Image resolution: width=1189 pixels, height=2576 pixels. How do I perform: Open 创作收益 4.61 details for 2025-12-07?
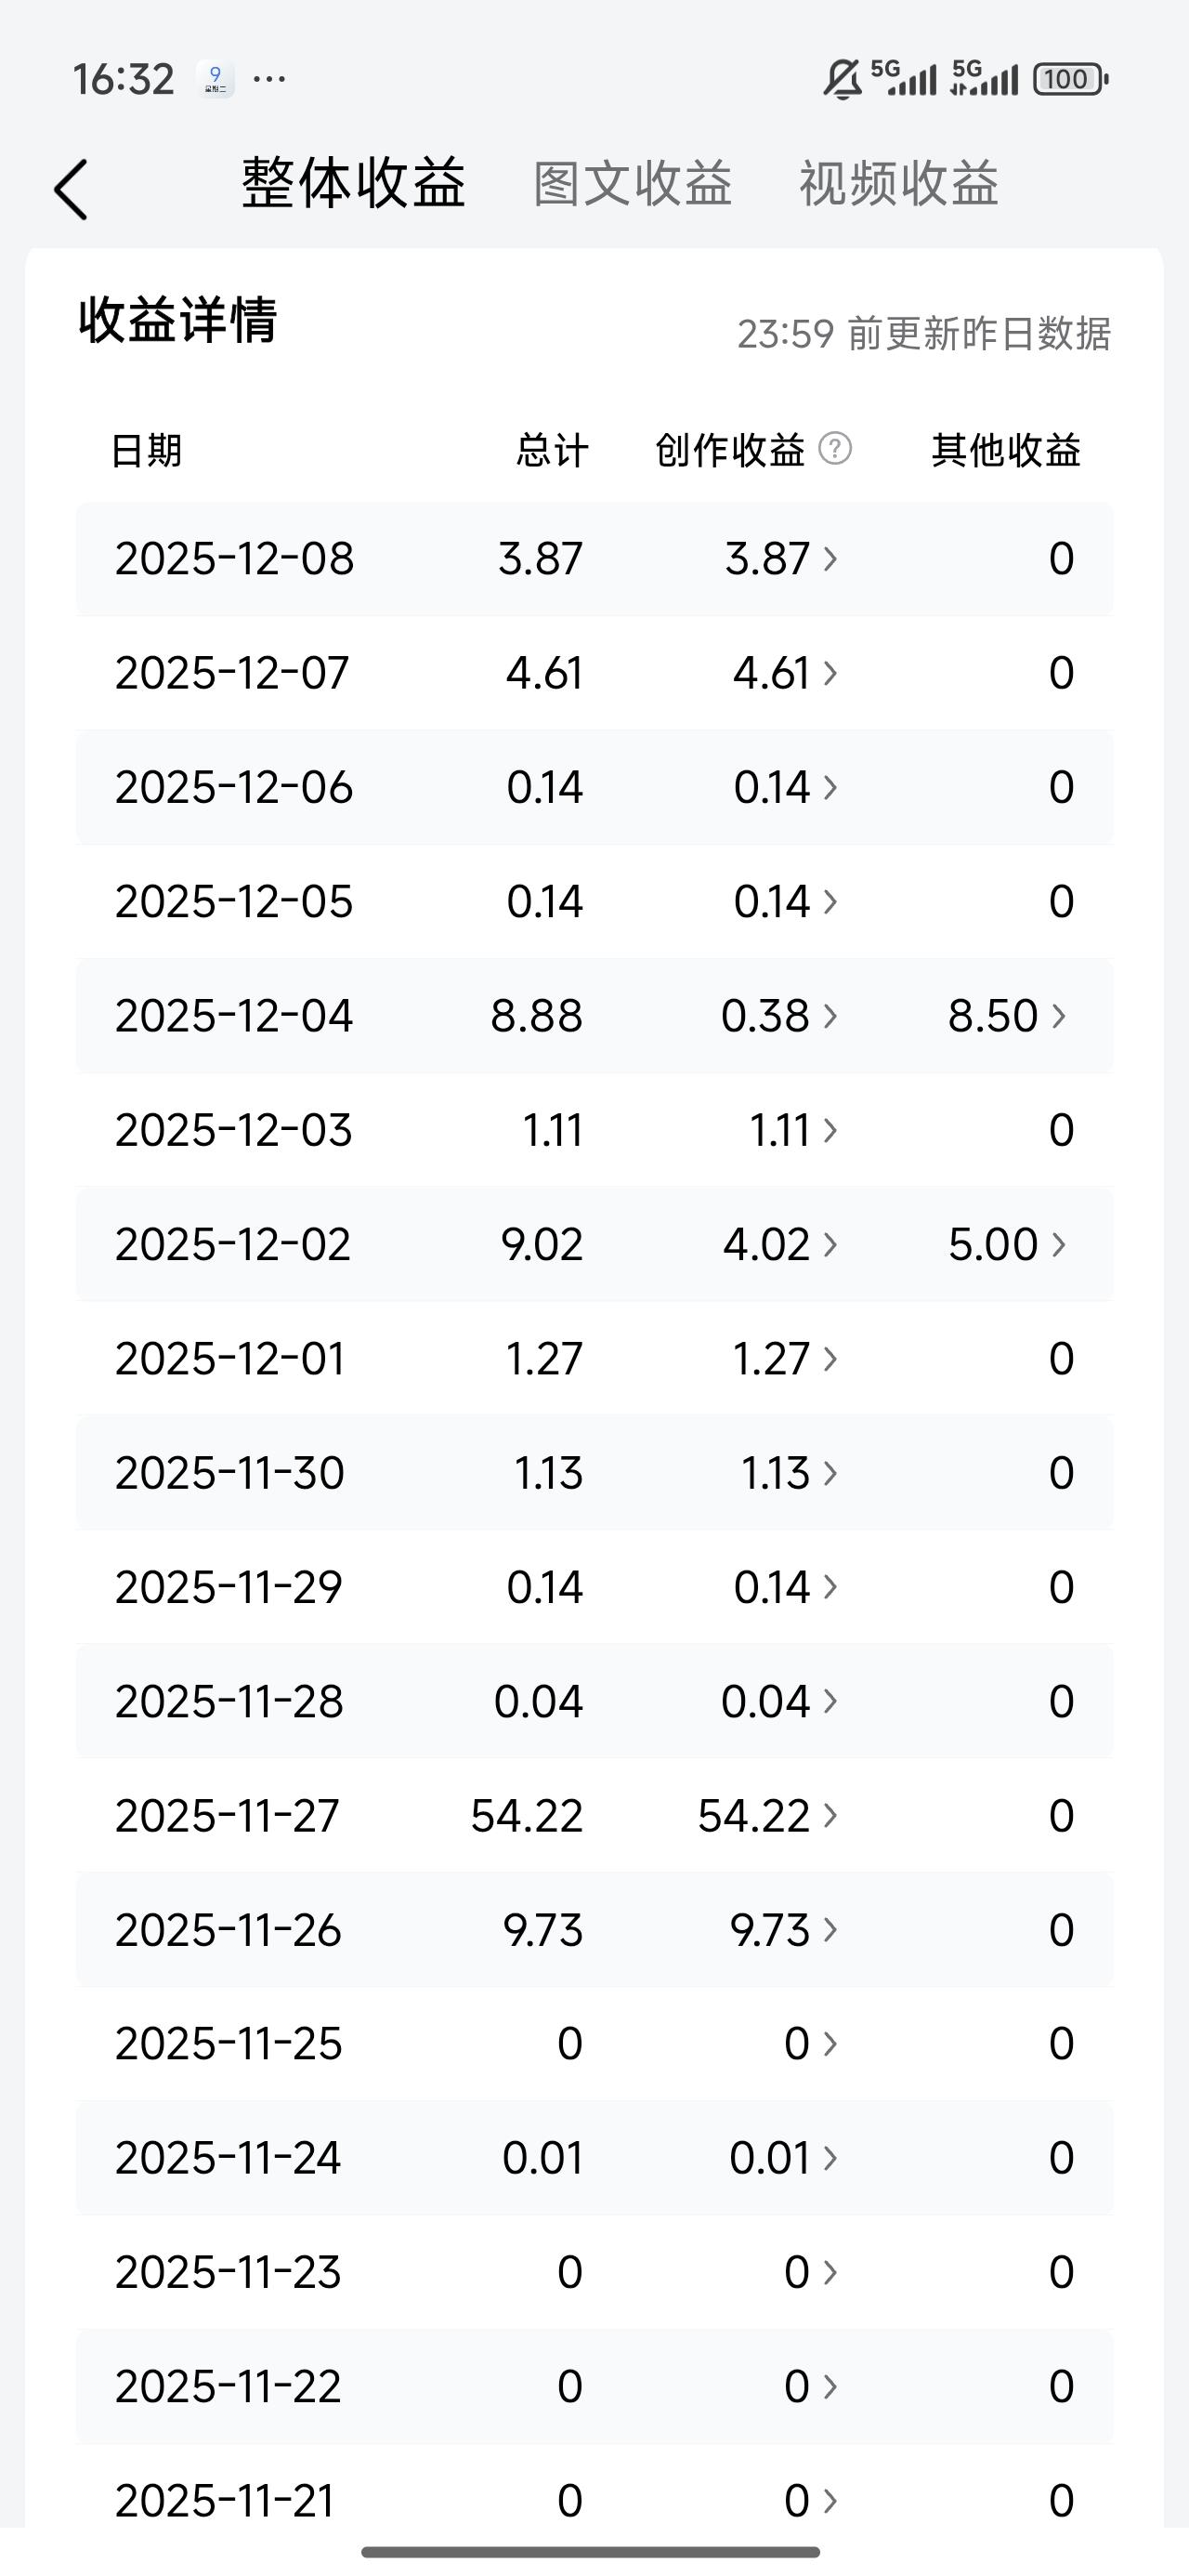pos(785,672)
